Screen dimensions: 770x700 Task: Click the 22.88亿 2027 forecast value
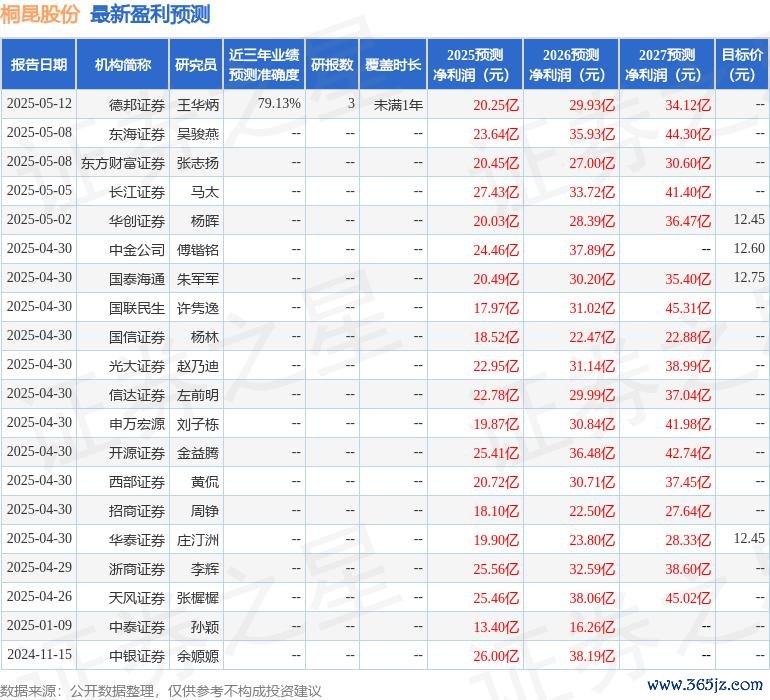tap(688, 336)
